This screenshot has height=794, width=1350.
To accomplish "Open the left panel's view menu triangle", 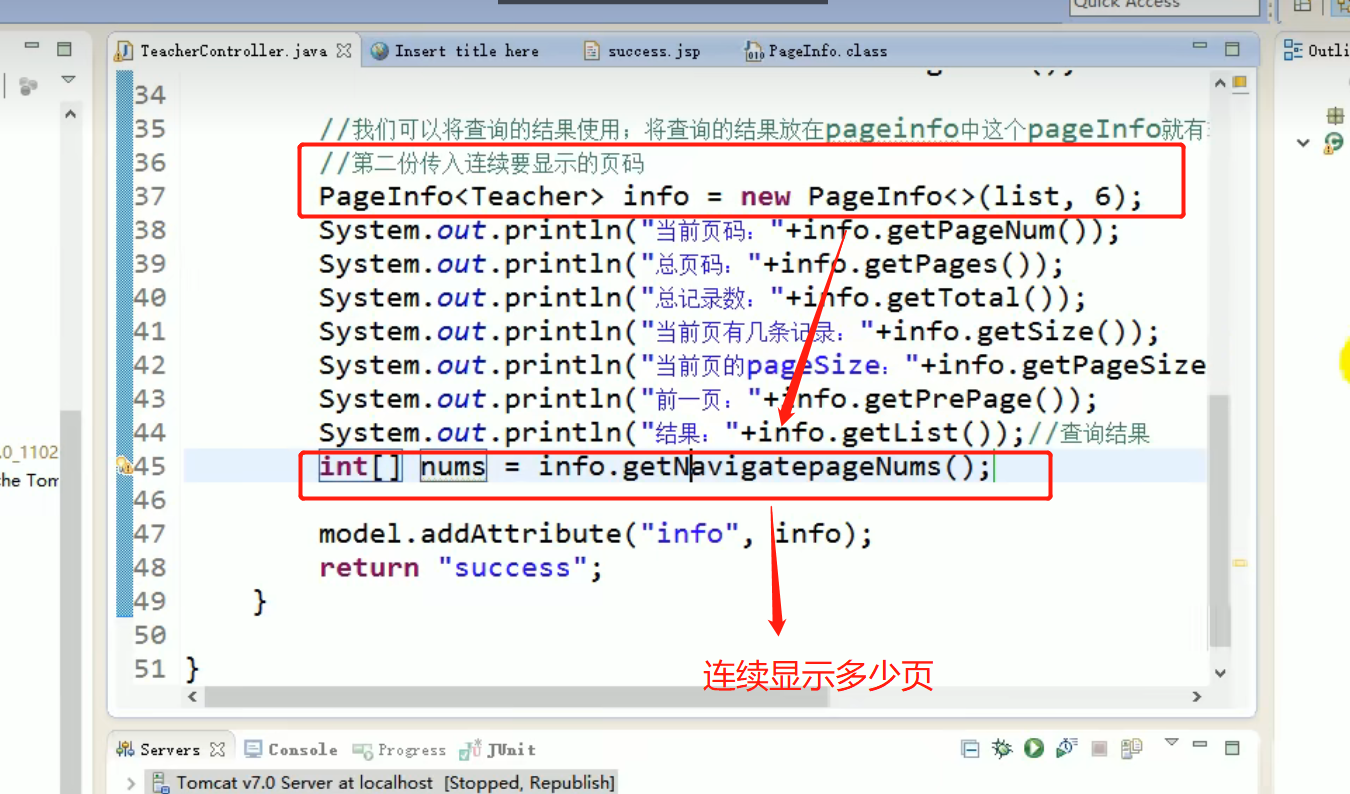I will [x=68, y=79].
